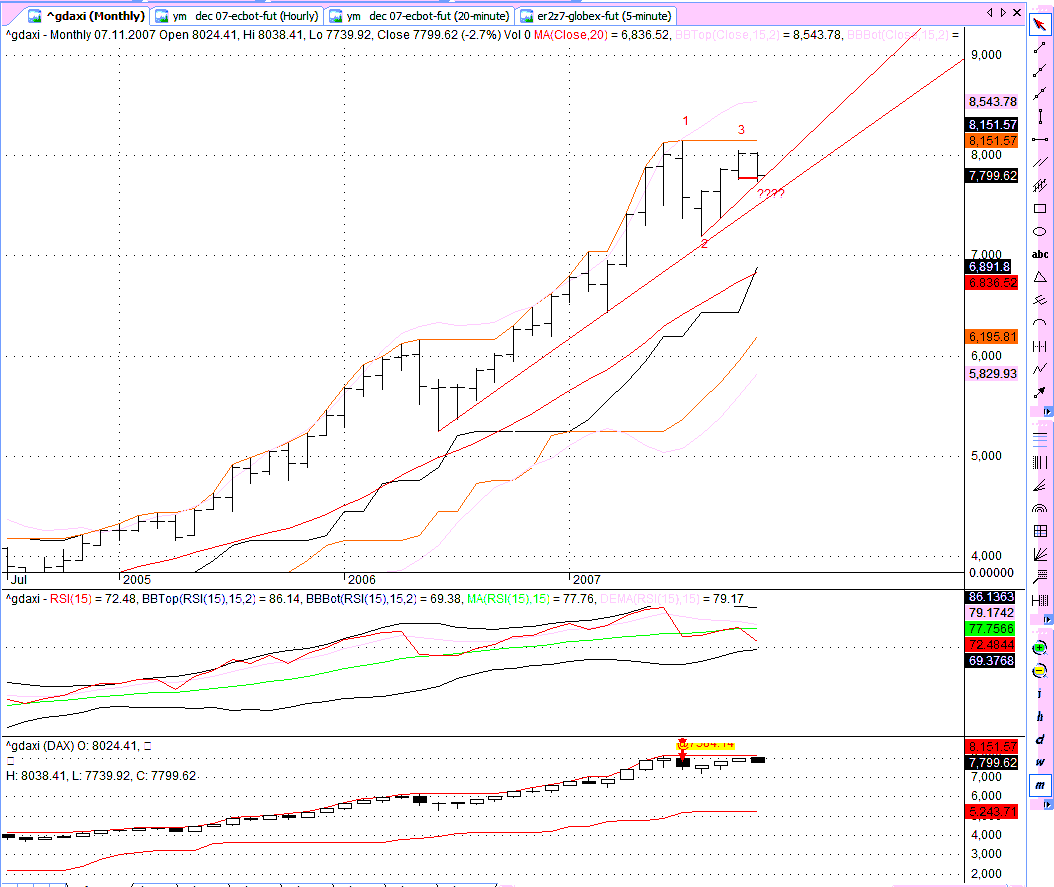The height and width of the screenshot is (887, 1054).
Task: Click the 8,543.78 BBTop price label
Action: pyautogui.click(x=992, y=101)
